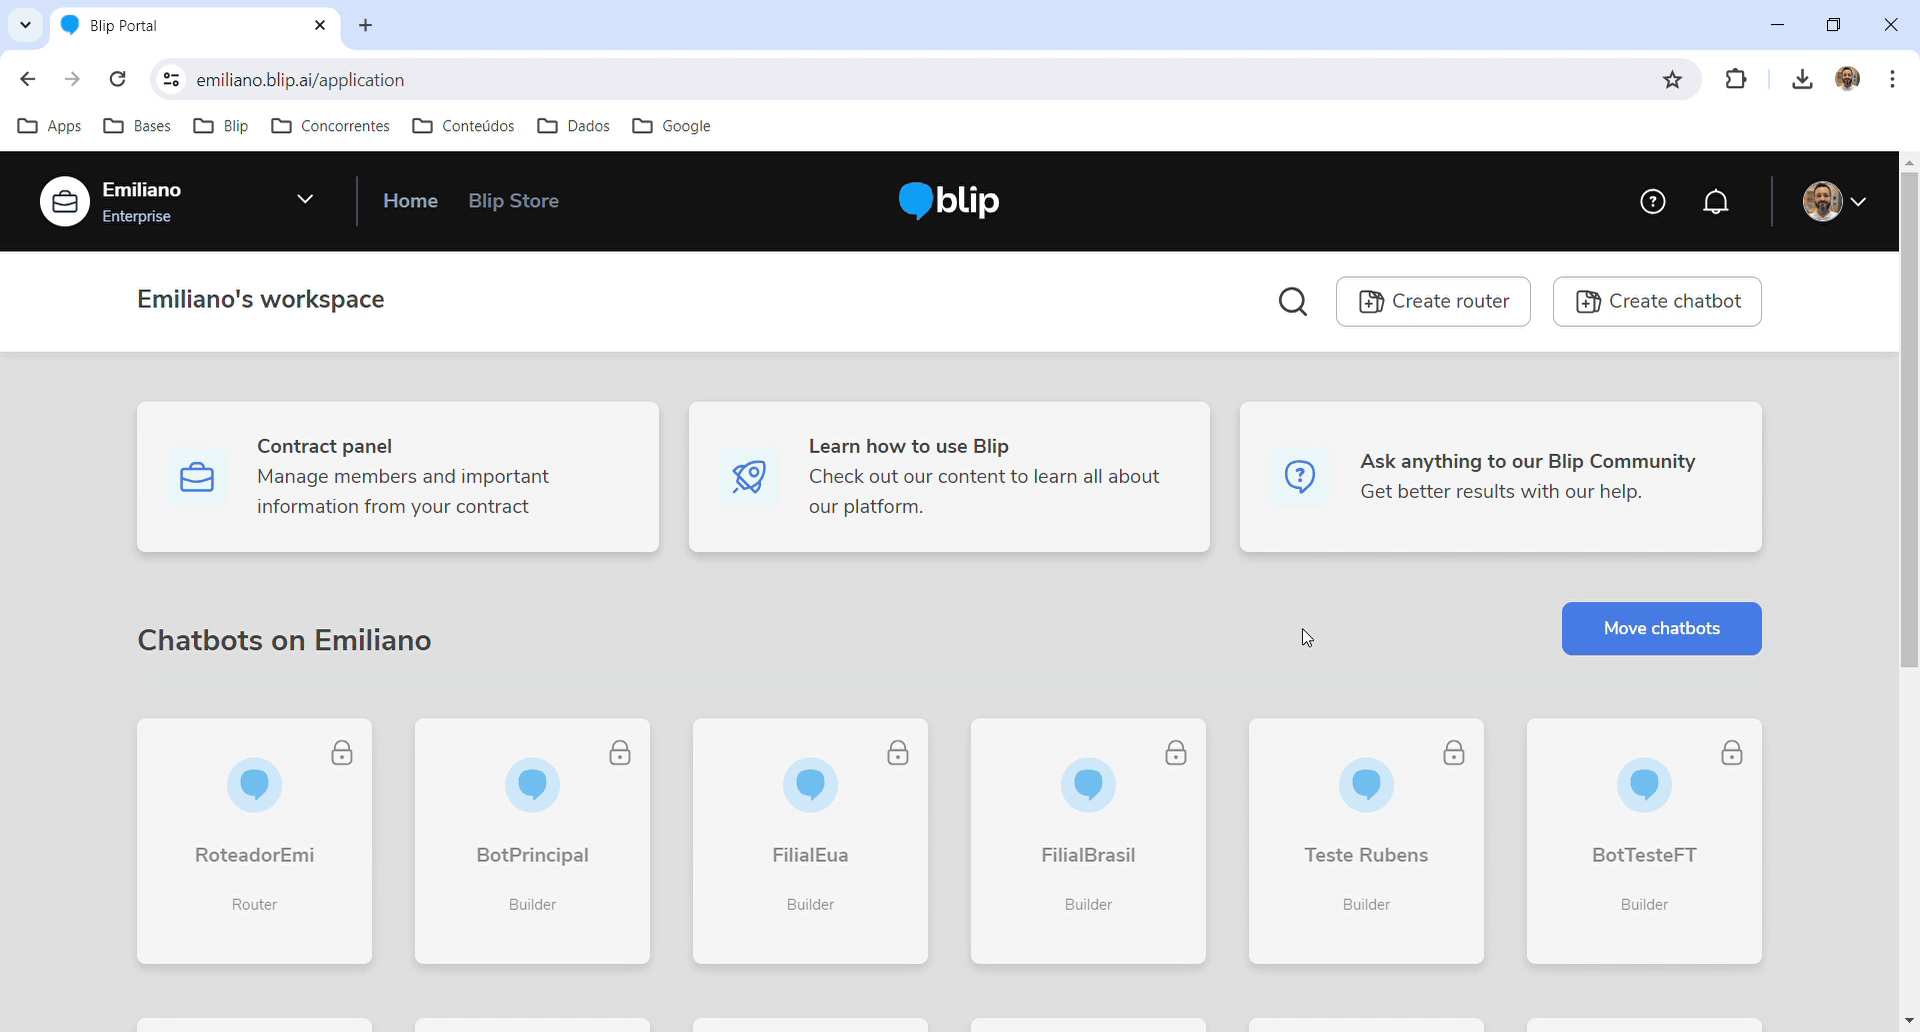Image resolution: width=1920 pixels, height=1032 pixels.
Task: Open the tab search dropdown arrow
Action: [26, 25]
